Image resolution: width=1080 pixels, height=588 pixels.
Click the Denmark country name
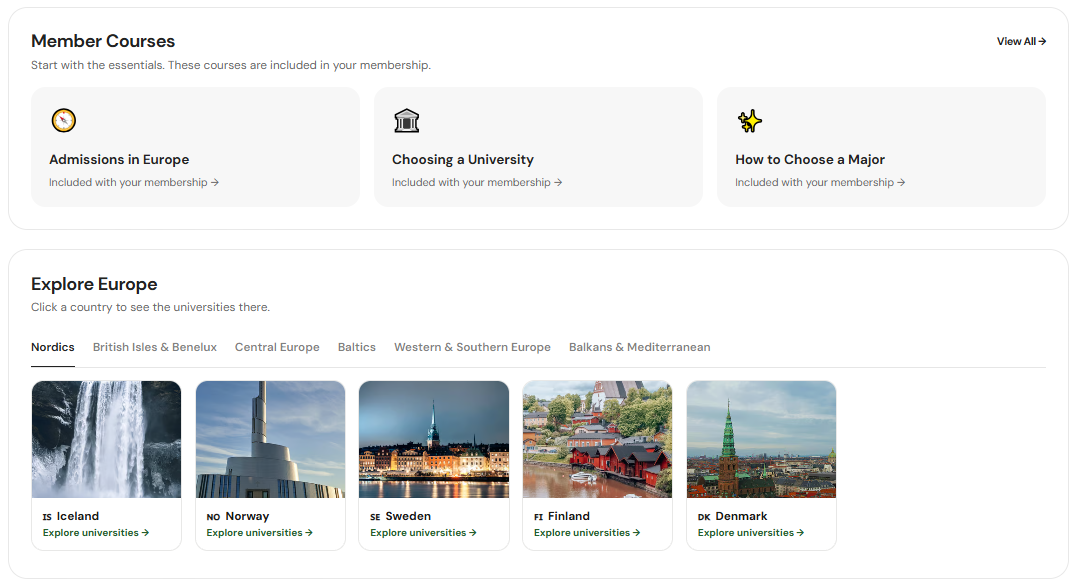point(741,516)
